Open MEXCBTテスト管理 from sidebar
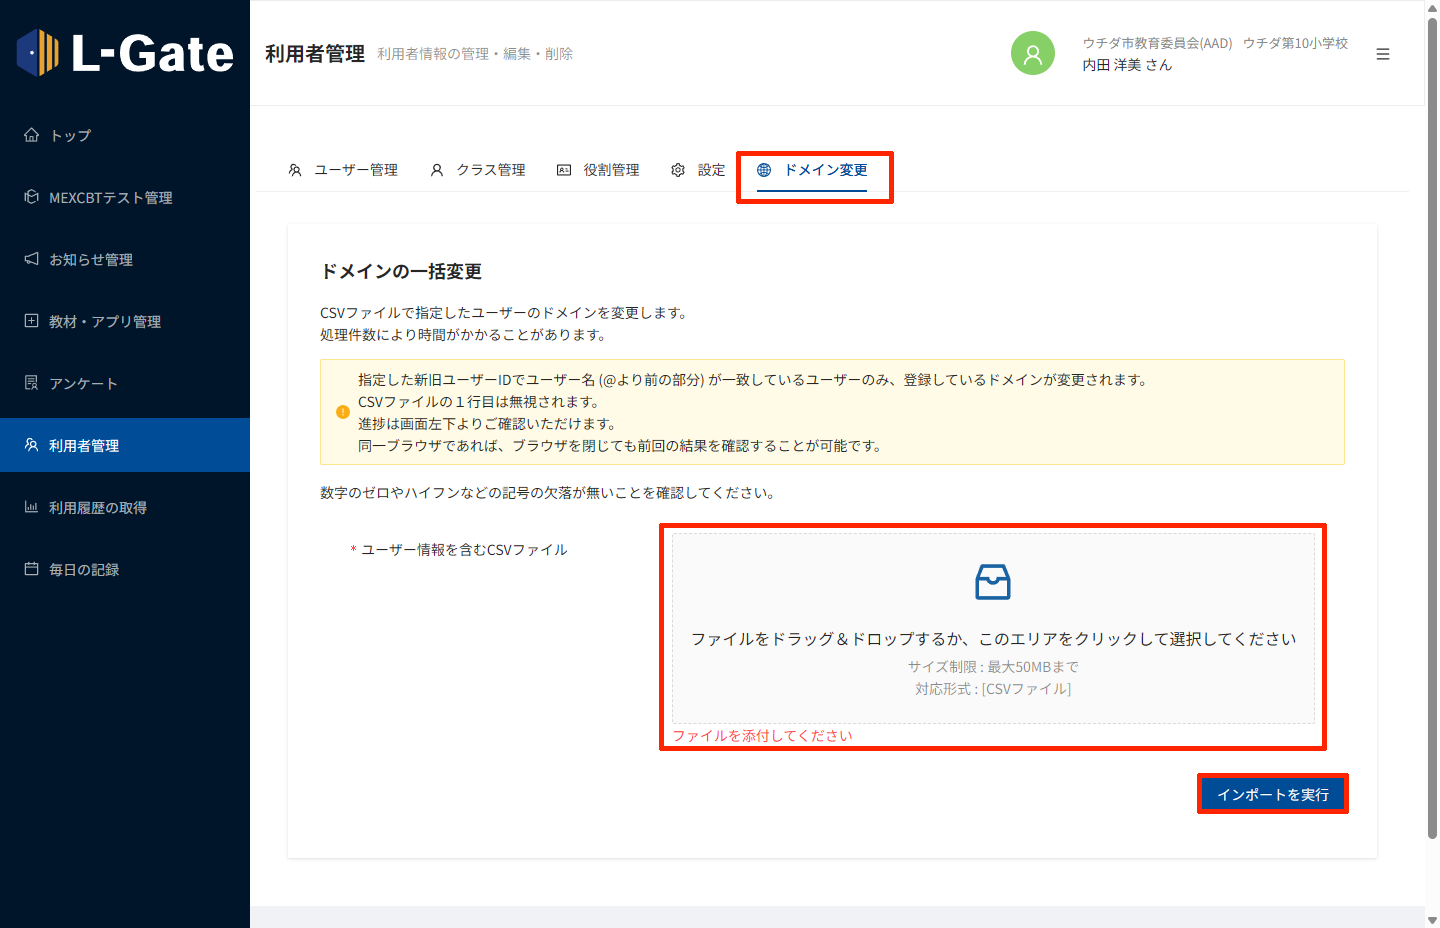1440x928 pixels. pos(110,198)
